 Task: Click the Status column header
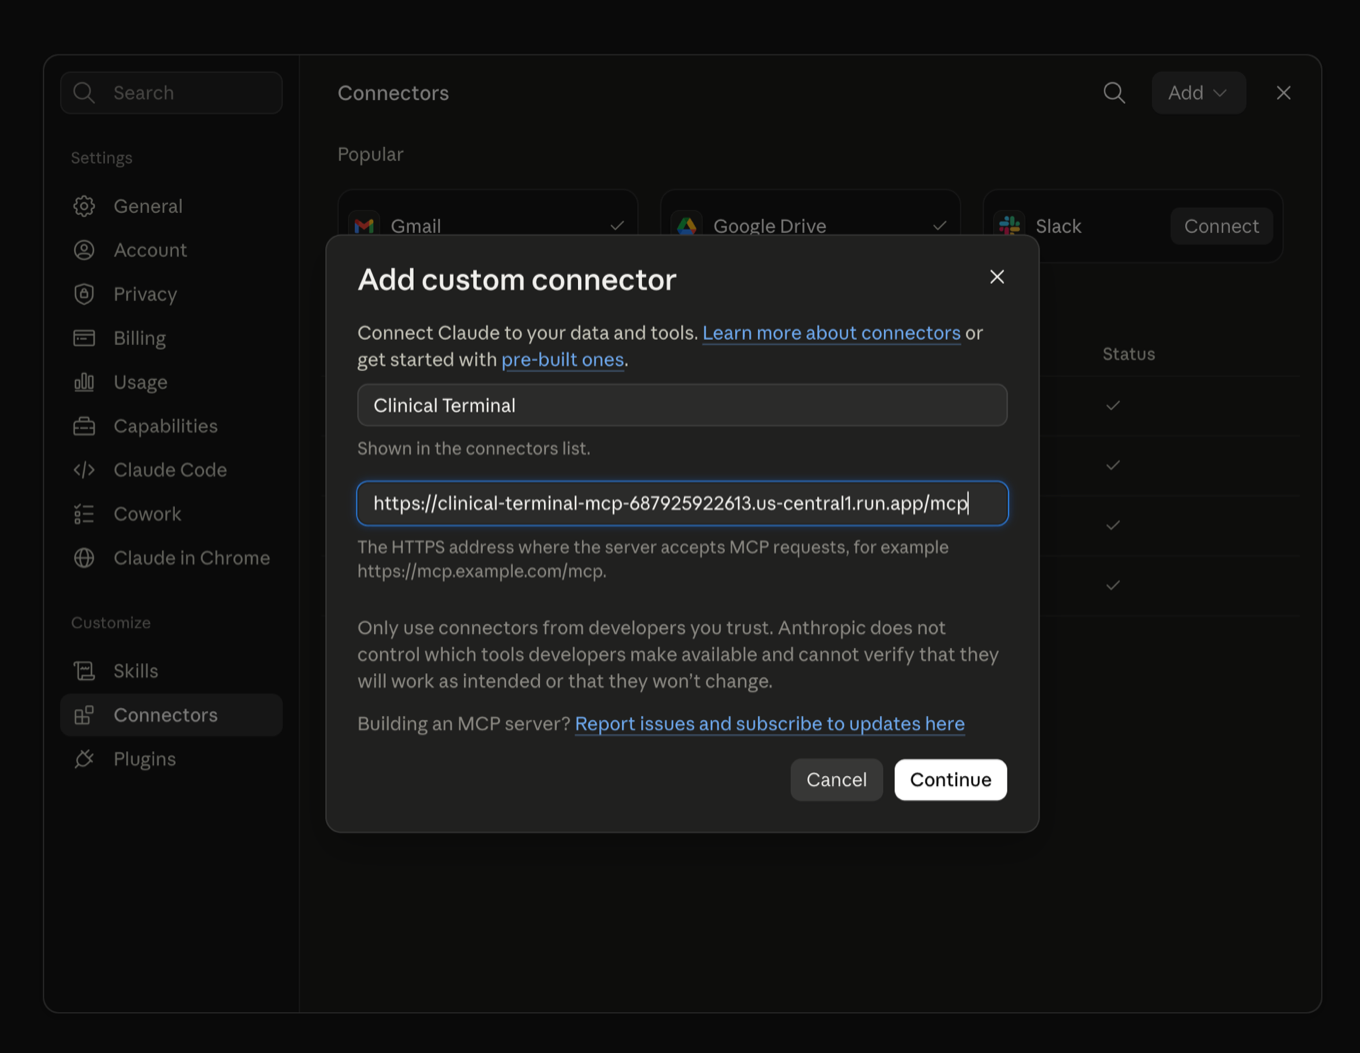(1129, 354)
